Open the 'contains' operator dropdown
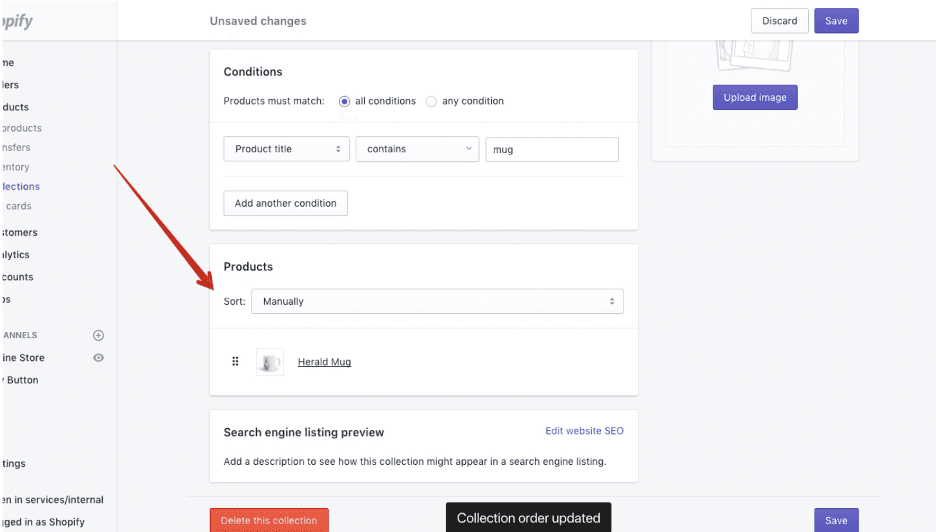 click(417, 149)
